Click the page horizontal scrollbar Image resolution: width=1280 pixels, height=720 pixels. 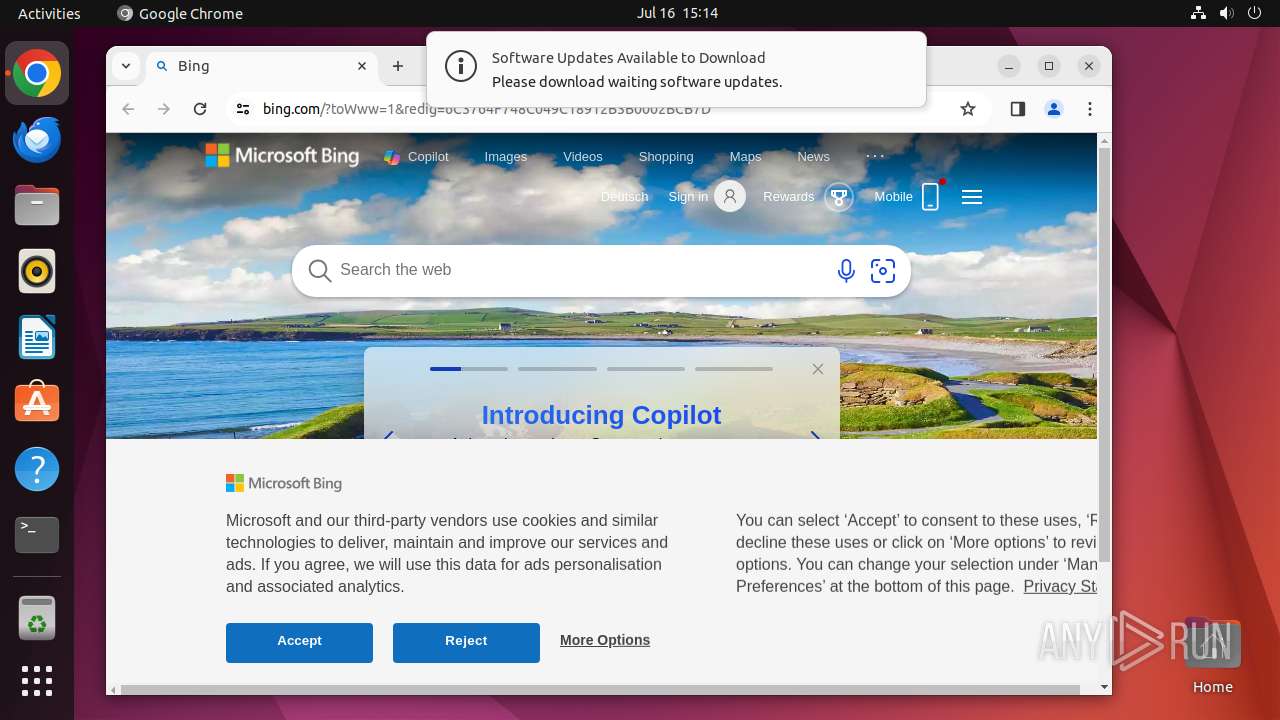[600, 689]
